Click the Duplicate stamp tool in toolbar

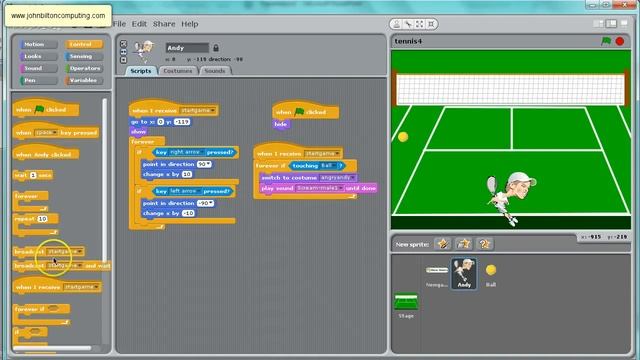396,24
